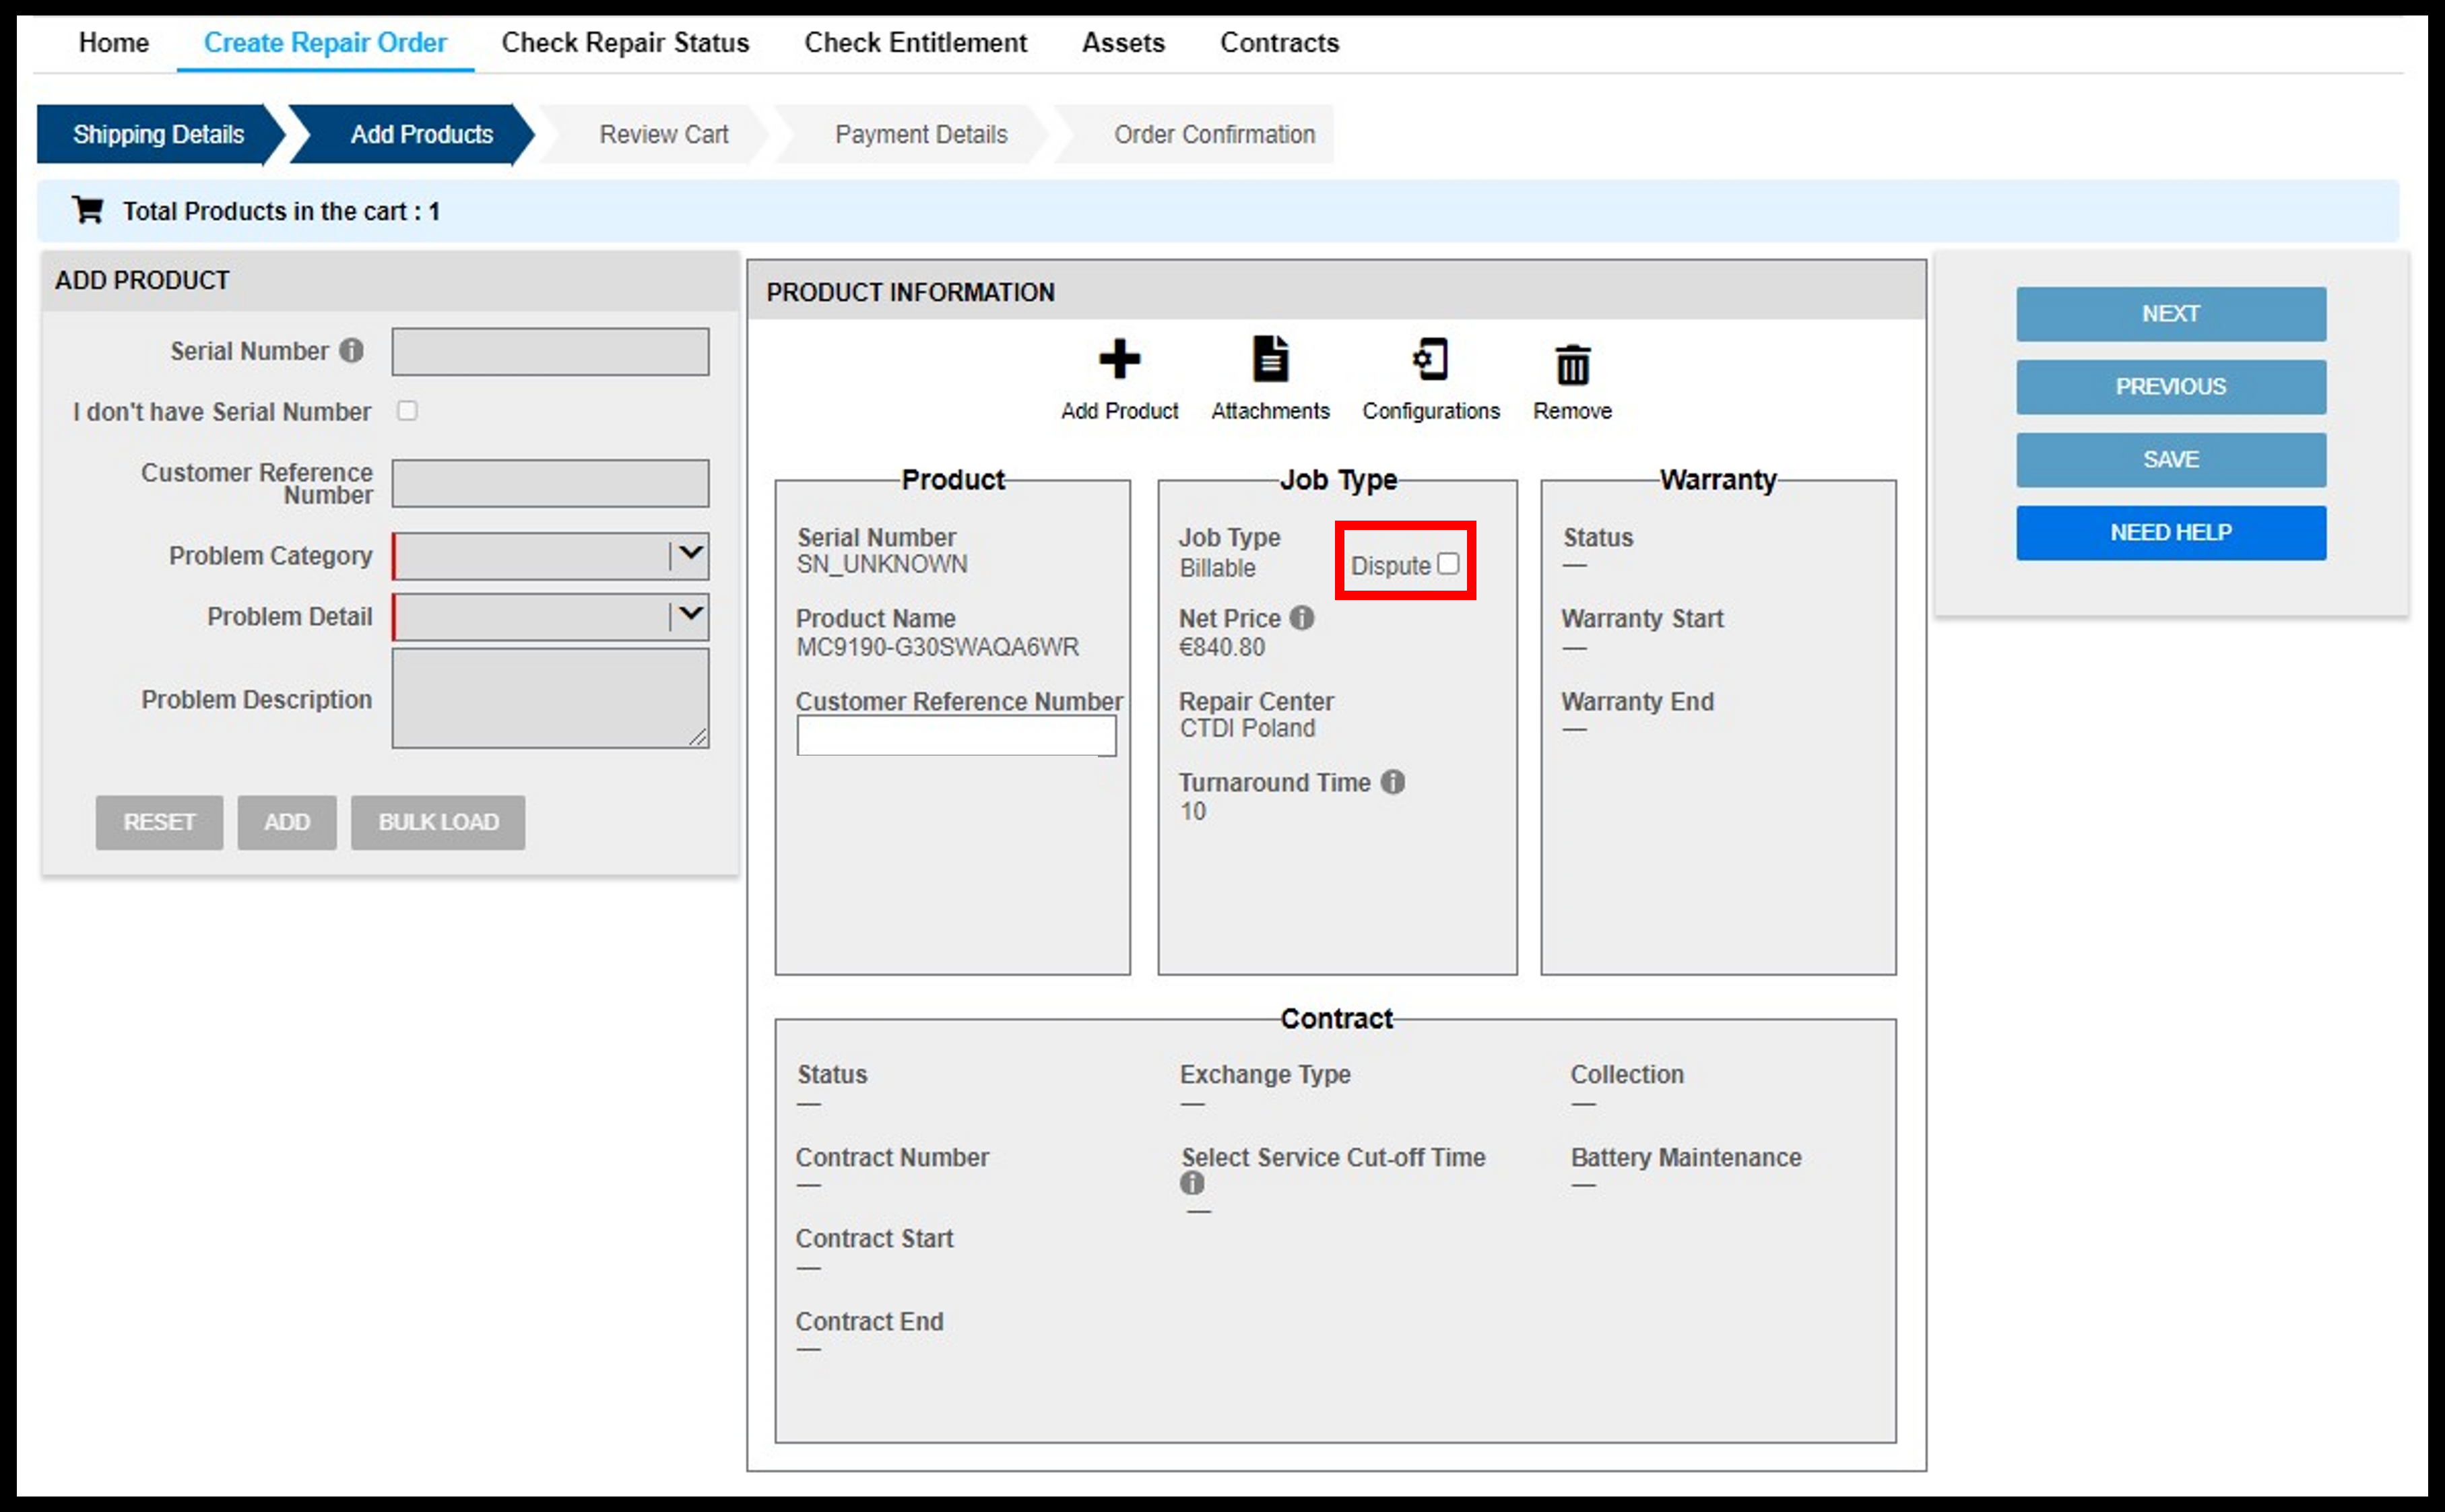Click the Service Cut-off Time info icon
Image resolution: width=2445 pixels, height=1512 pixels.
1191,1183
